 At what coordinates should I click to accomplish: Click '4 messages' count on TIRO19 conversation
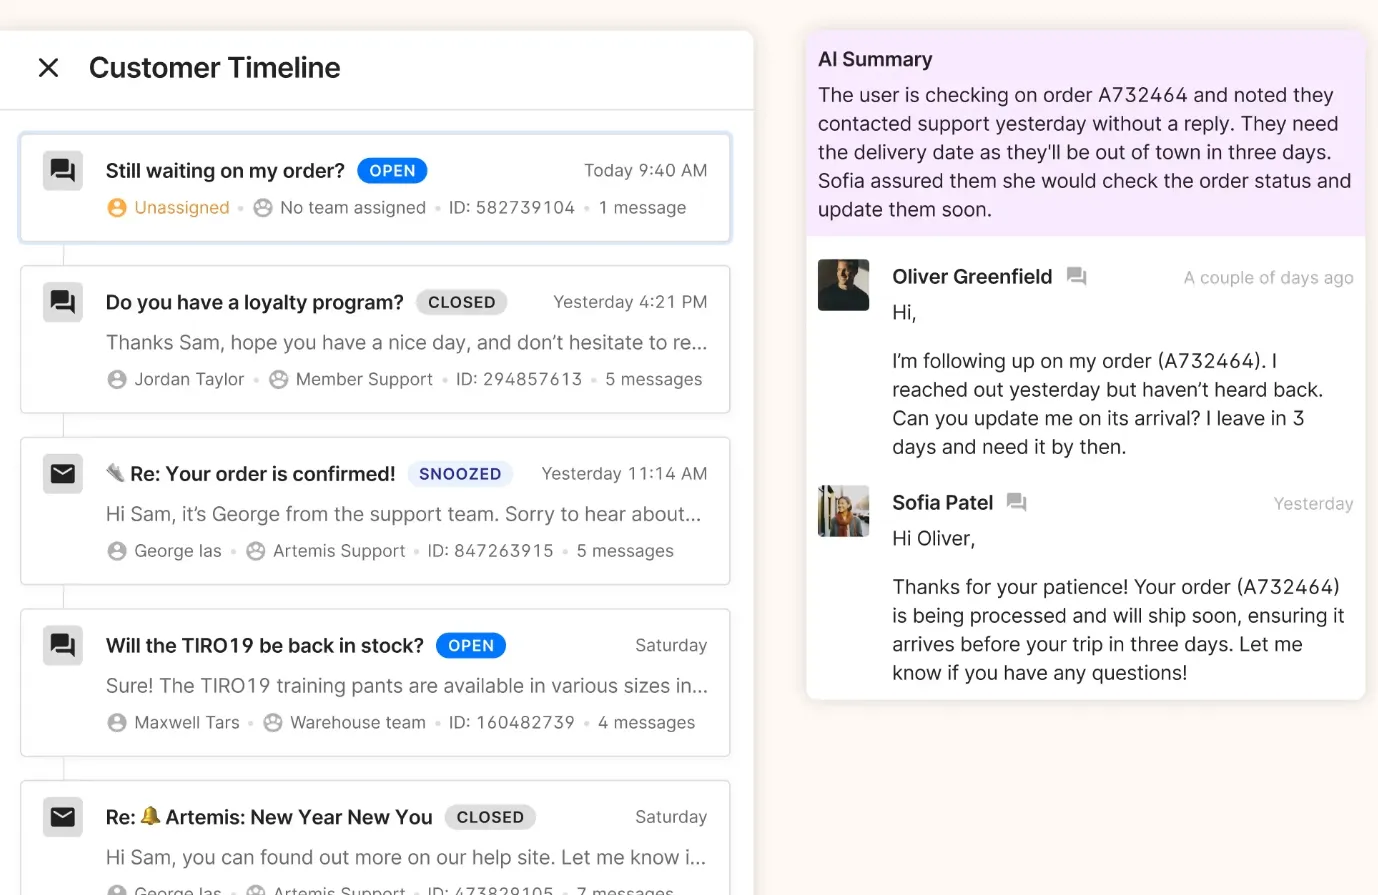(x=646, y=723)
